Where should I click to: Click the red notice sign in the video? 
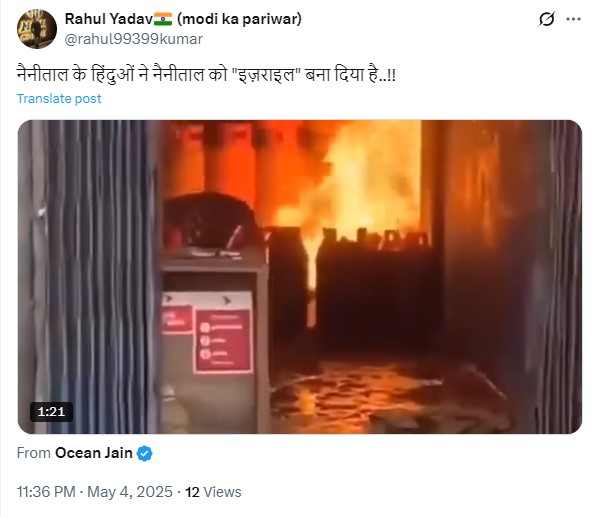(x=223, y=341)
